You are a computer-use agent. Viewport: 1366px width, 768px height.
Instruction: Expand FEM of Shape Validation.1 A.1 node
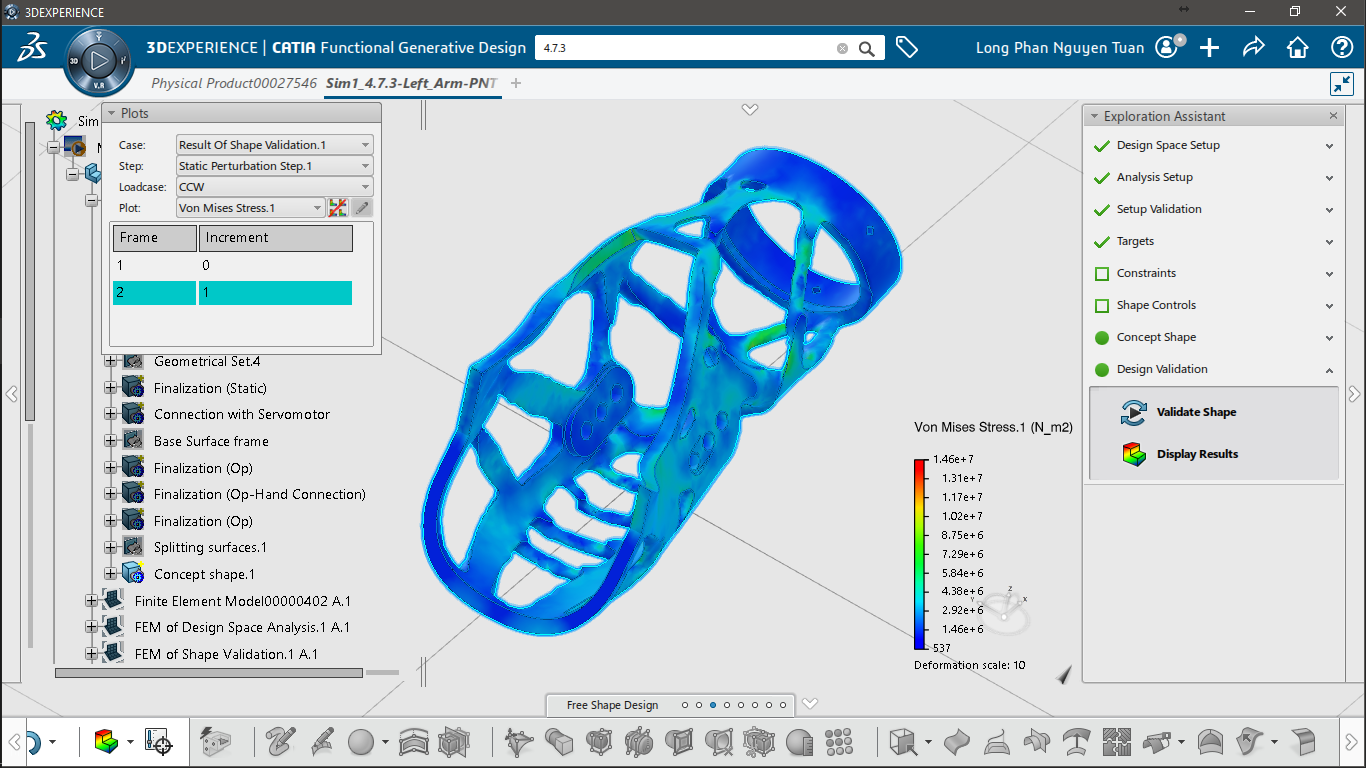91,654
